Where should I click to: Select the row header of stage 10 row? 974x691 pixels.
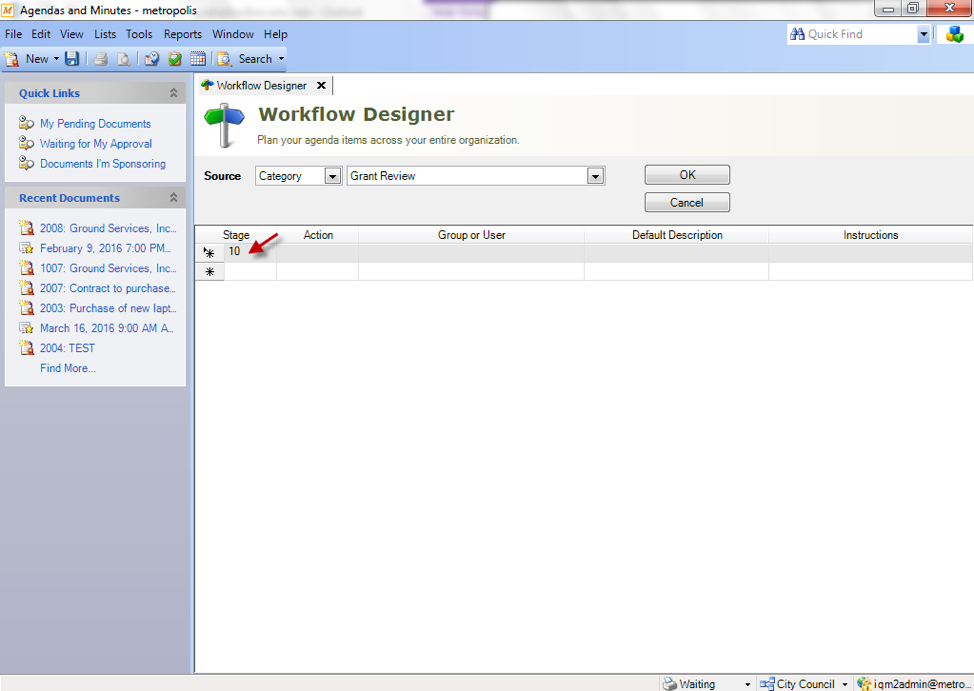209,253
